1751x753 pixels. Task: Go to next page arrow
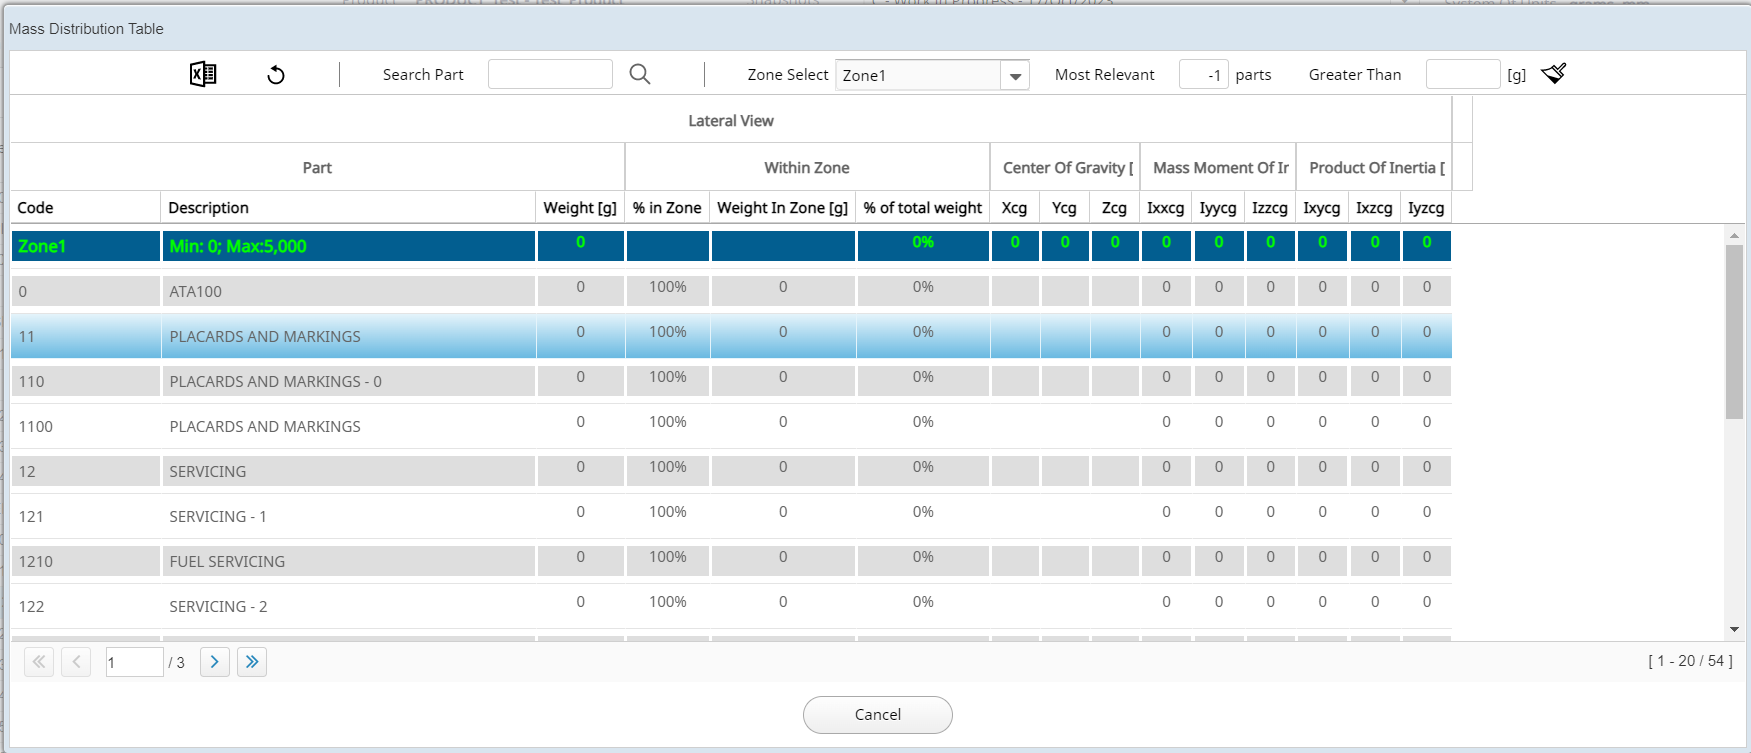(214, 662)
